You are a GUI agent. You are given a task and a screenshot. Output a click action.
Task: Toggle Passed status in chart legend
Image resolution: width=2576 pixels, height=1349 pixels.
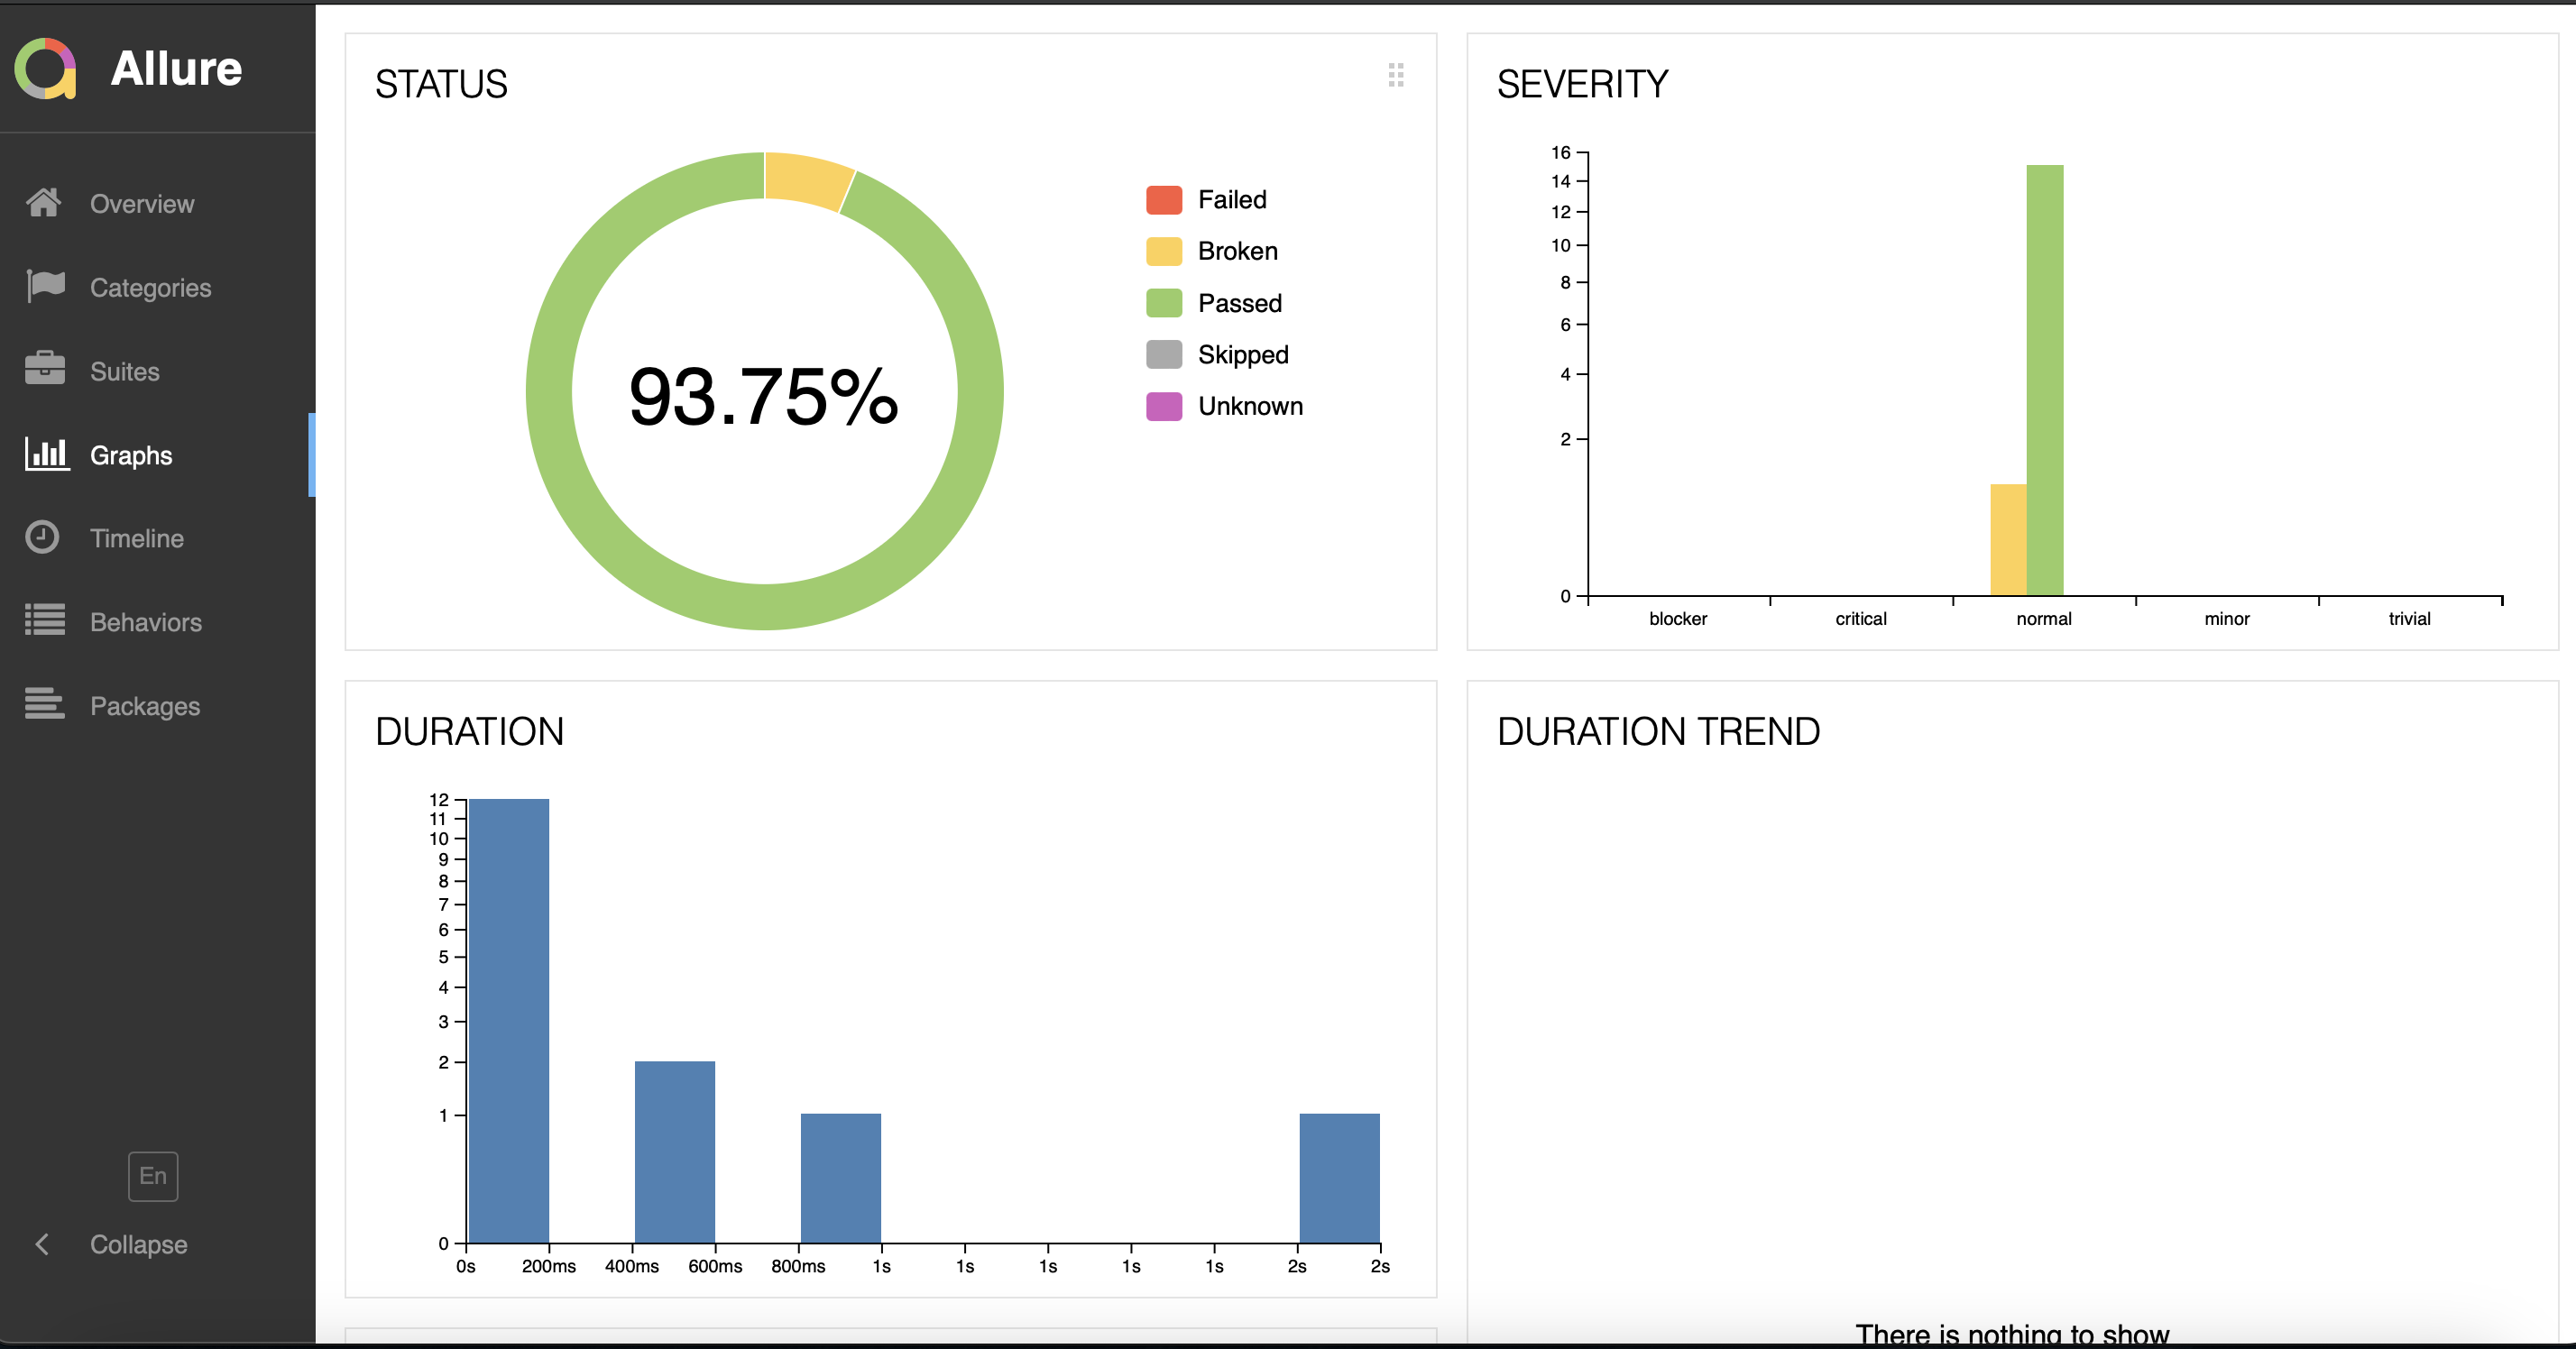click(1239, 303)
